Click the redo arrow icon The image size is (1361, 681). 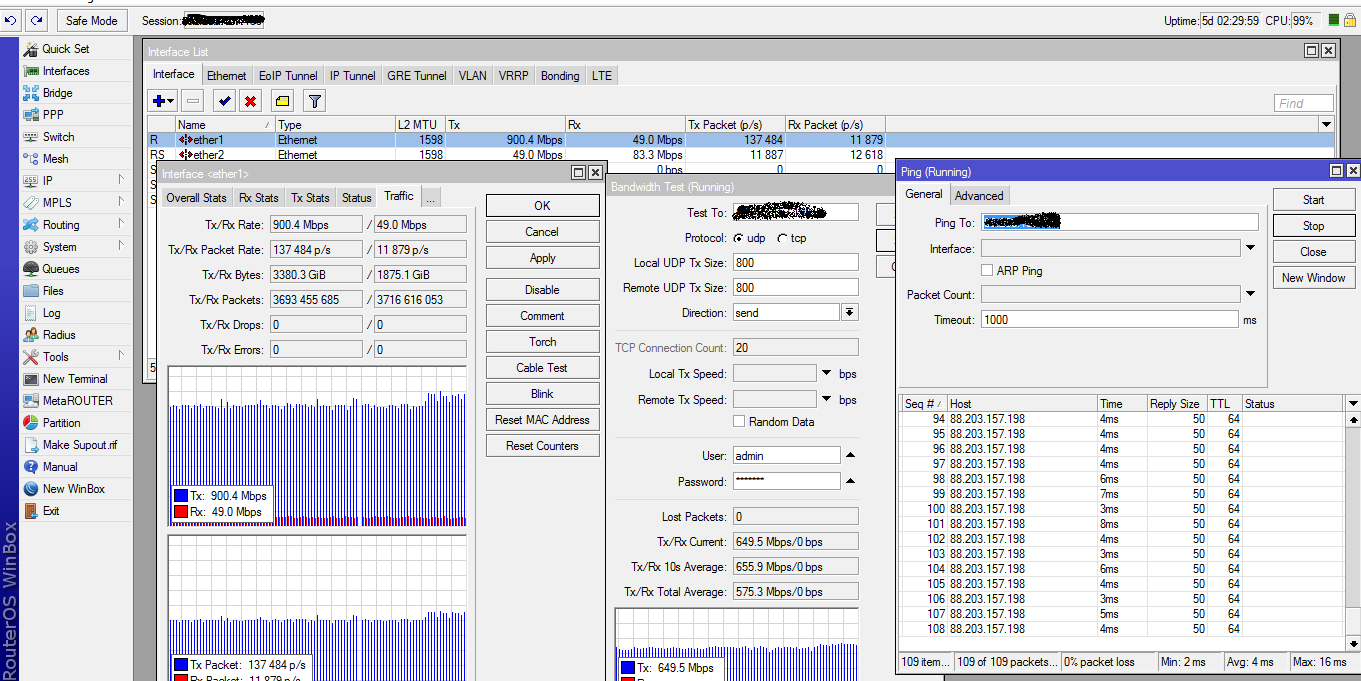tap(36, 20)
